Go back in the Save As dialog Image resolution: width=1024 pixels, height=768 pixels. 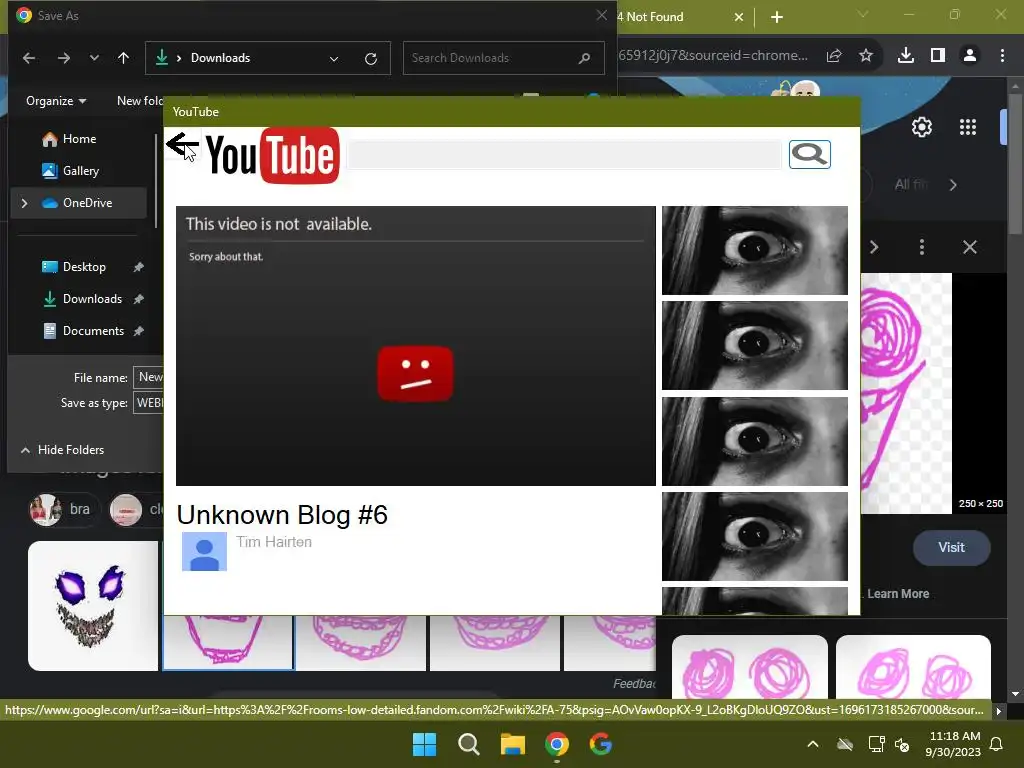(29, 58)
